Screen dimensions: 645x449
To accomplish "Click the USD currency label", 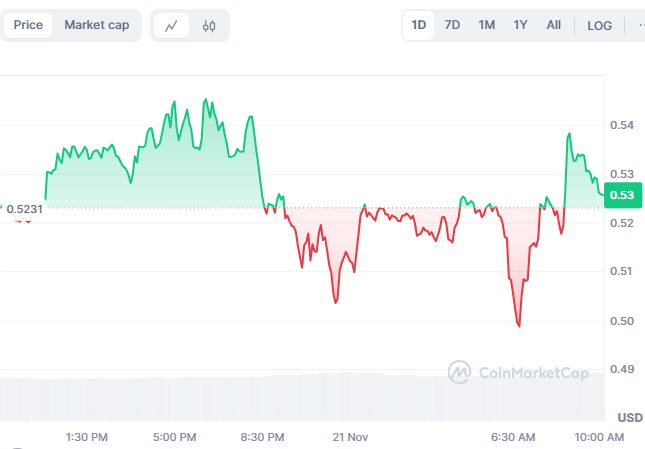I will coord(630,417).
